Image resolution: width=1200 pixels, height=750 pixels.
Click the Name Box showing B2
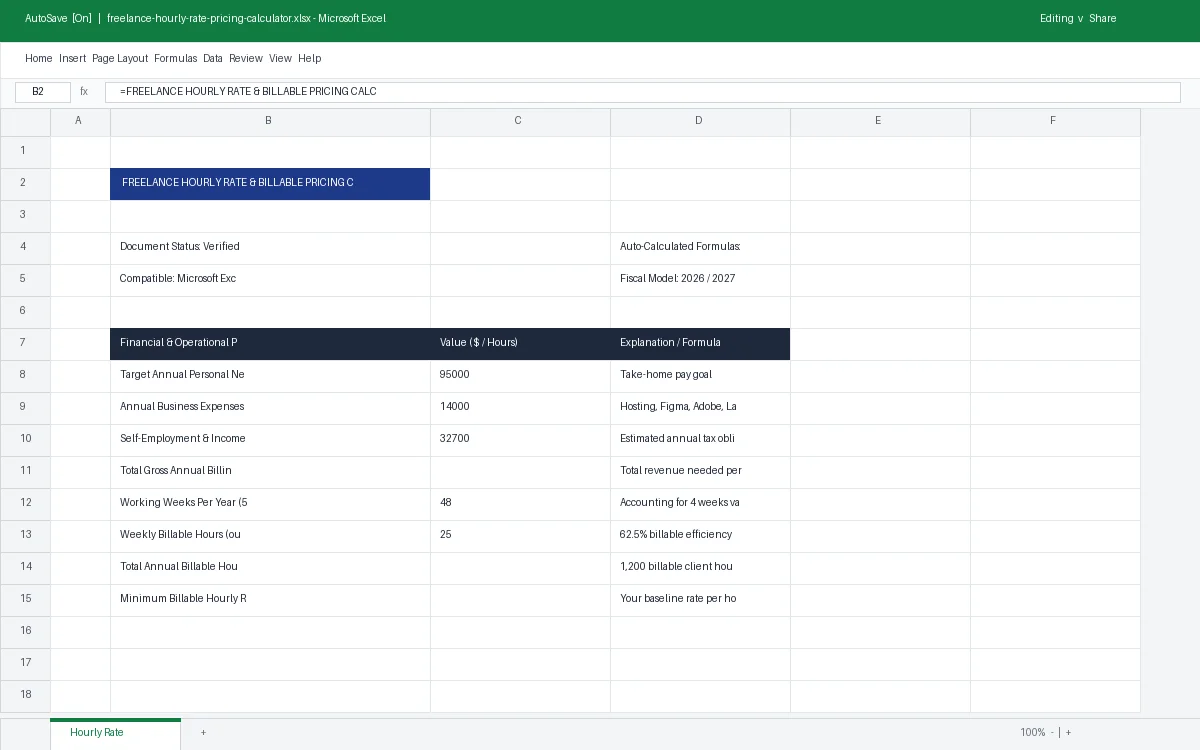pos(43,92)
